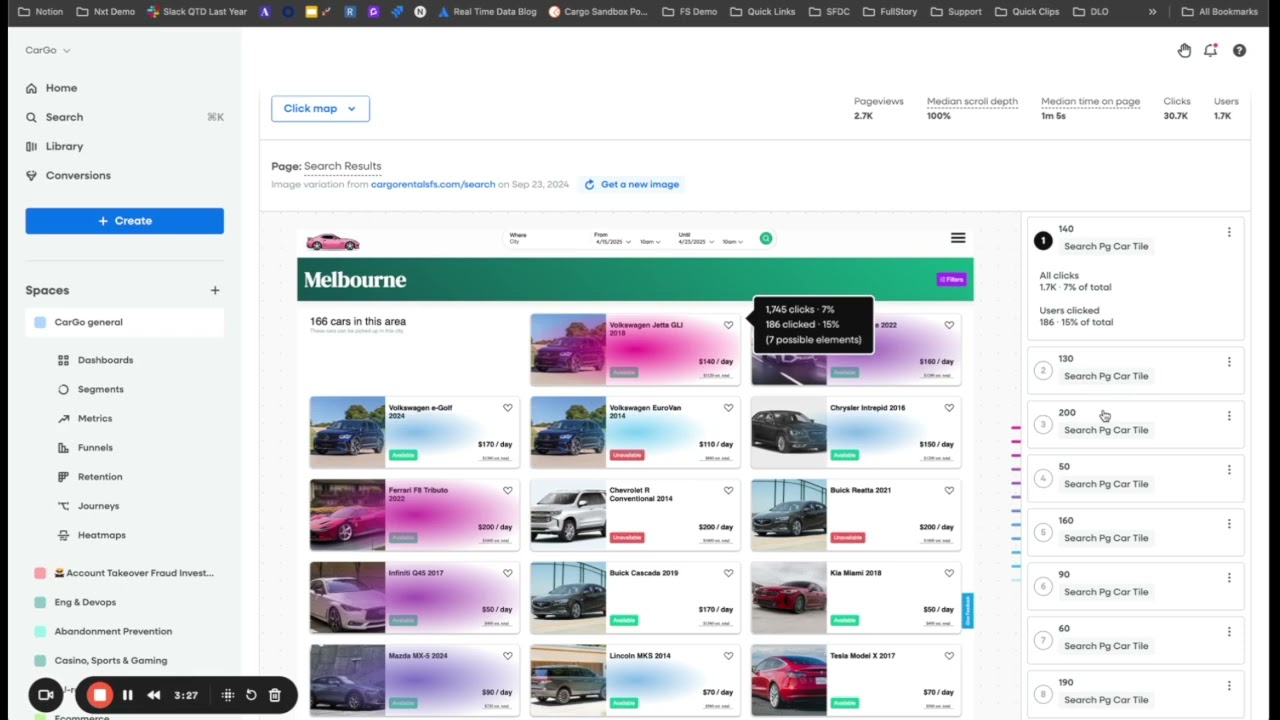Click the blue Create button
This screenshot has height=720, width=1280.
tap(125, 221)
